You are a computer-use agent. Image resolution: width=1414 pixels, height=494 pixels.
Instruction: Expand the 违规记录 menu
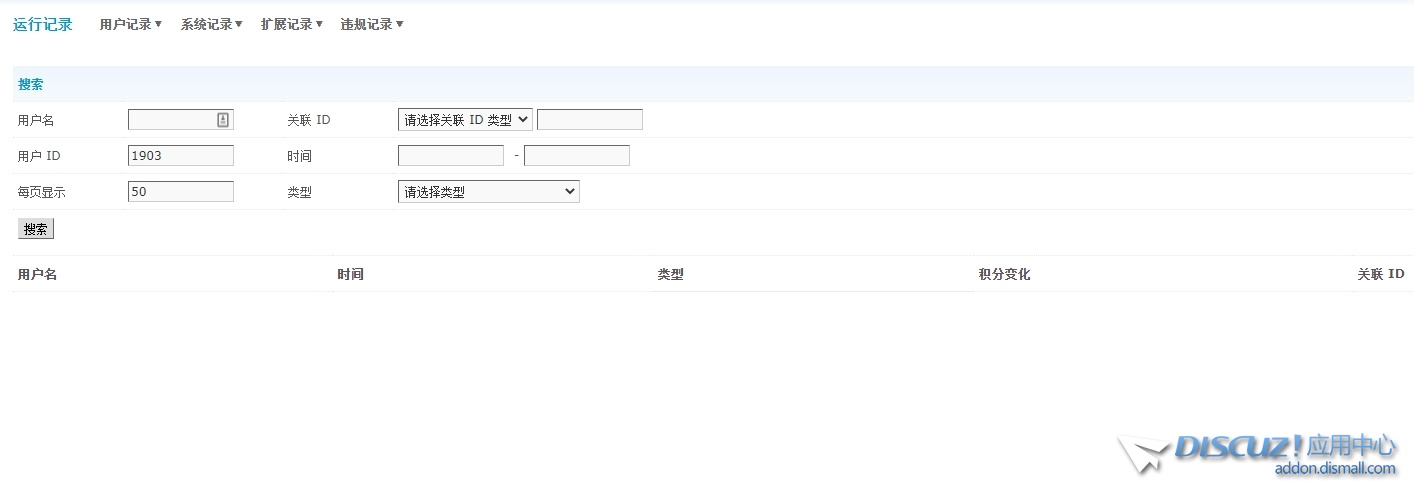[371, 25]
